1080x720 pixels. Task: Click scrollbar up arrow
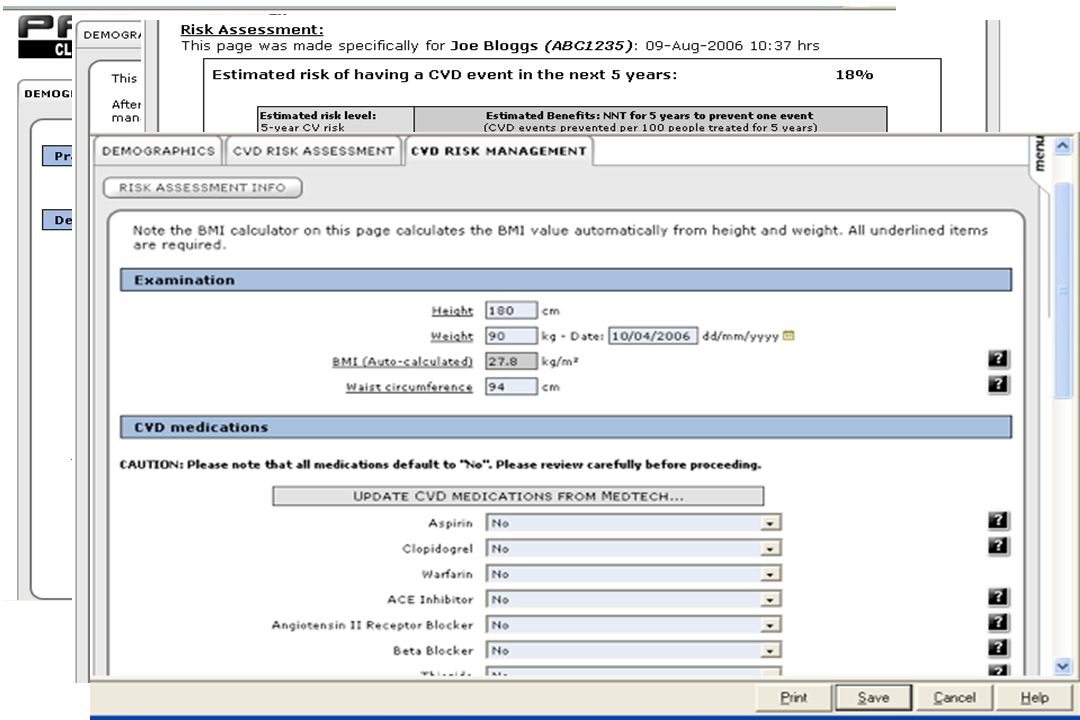[x=1062, y=146]
